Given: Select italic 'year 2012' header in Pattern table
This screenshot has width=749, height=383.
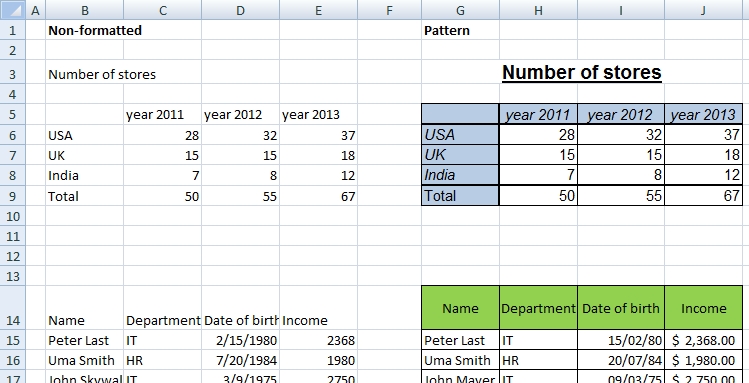Looking at the screenshot, I should 621,114.
